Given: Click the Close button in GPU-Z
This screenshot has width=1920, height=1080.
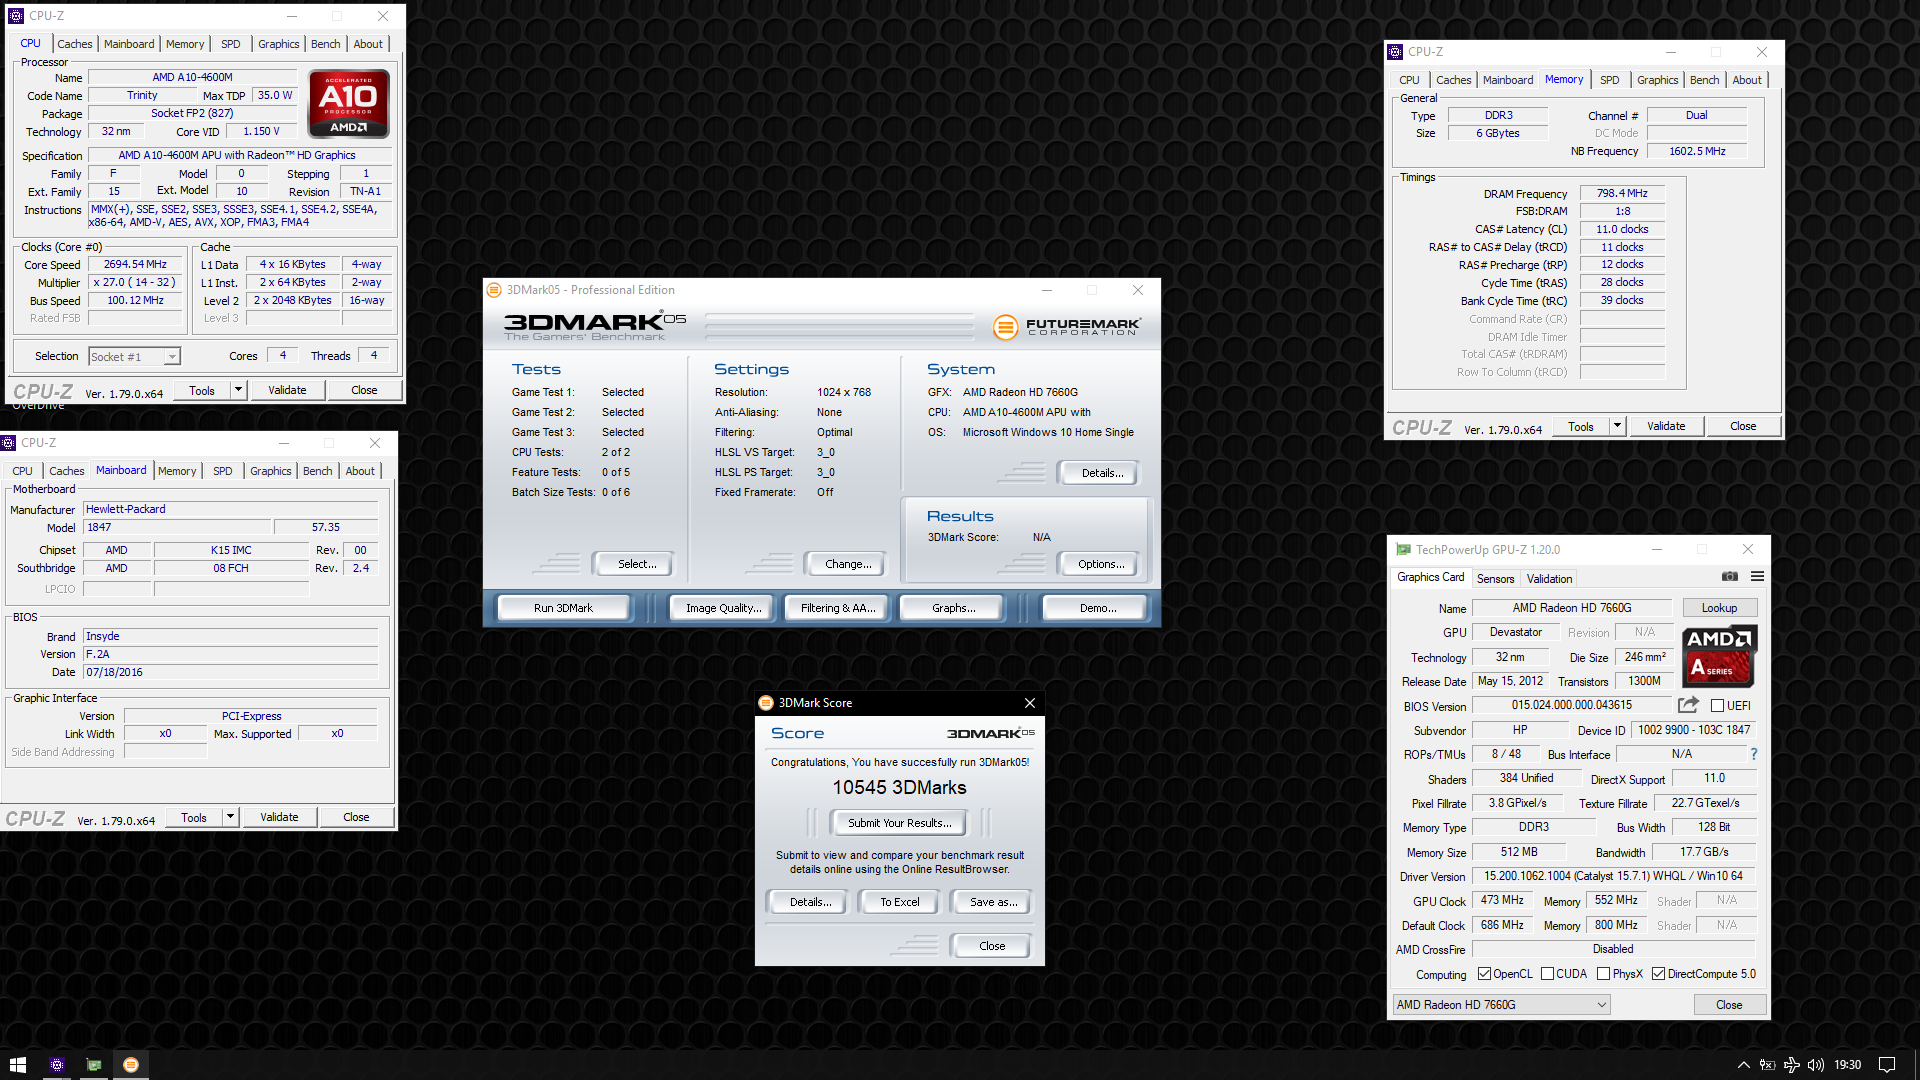Looking at the screenshot, I should (1729, 1005).
